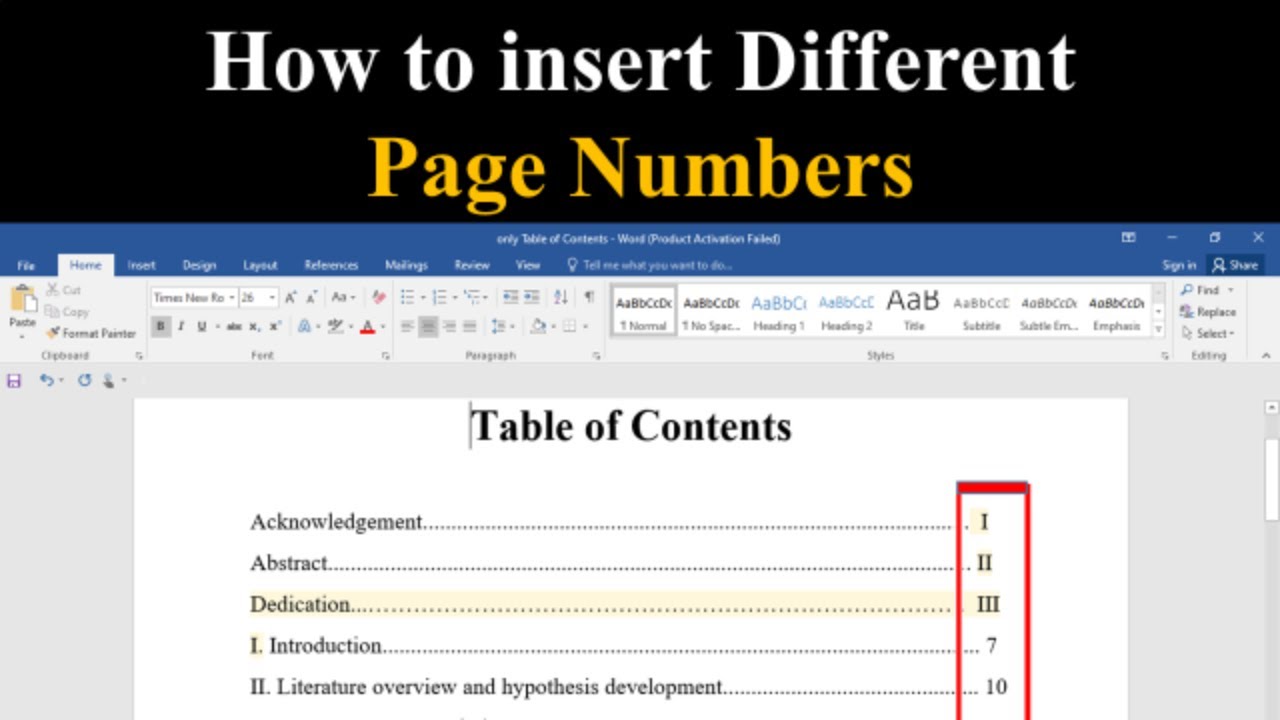Image resolution: width=1280 pixels, height=720 pixels.
Task: Click the numbered list icon
Action: pyautogui.click(x=438, y=297)
